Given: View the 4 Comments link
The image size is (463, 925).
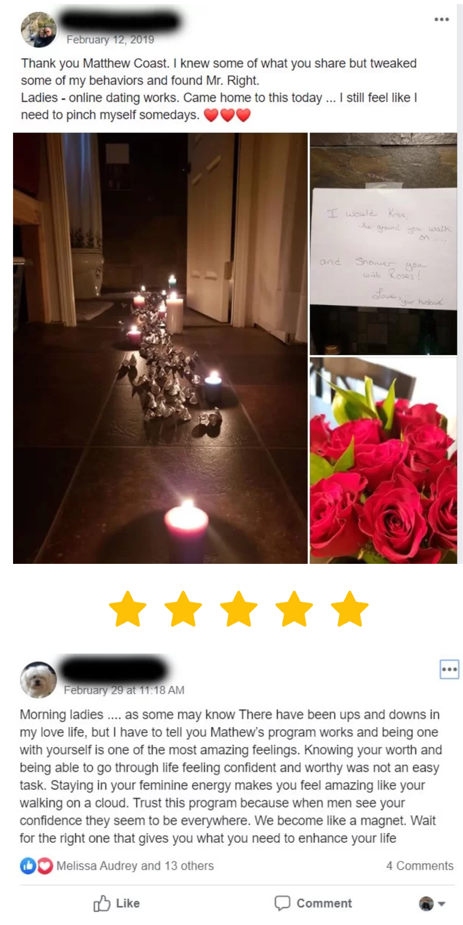Looking at the screenshot, I should click(420, 866).
